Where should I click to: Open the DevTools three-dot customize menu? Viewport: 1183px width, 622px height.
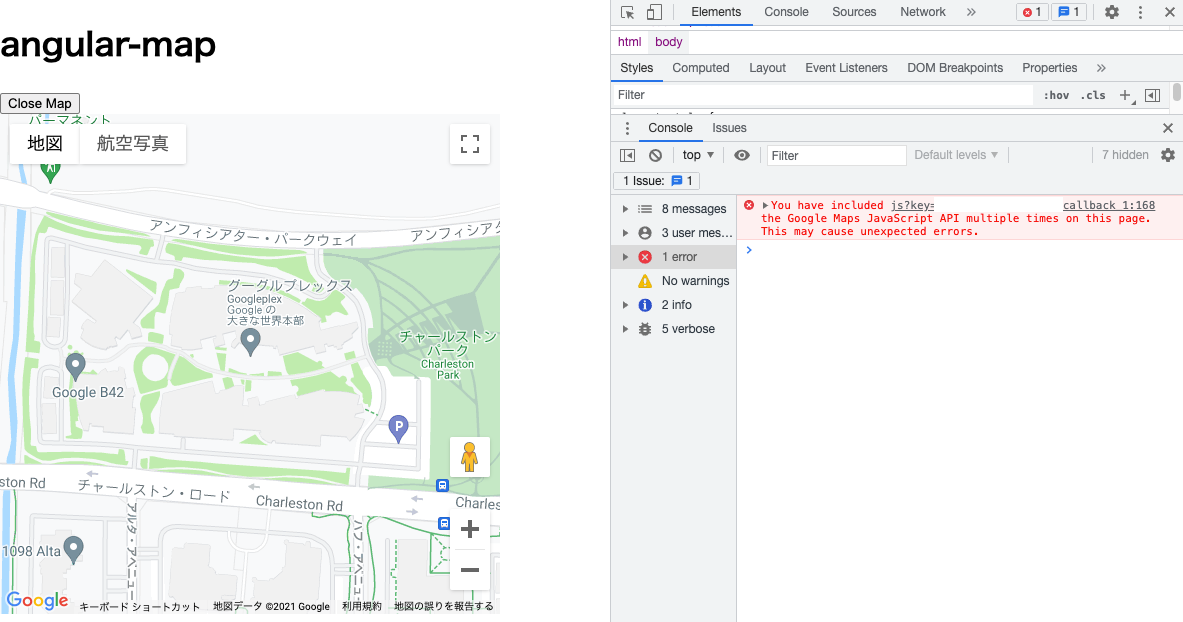point(1140,12)
